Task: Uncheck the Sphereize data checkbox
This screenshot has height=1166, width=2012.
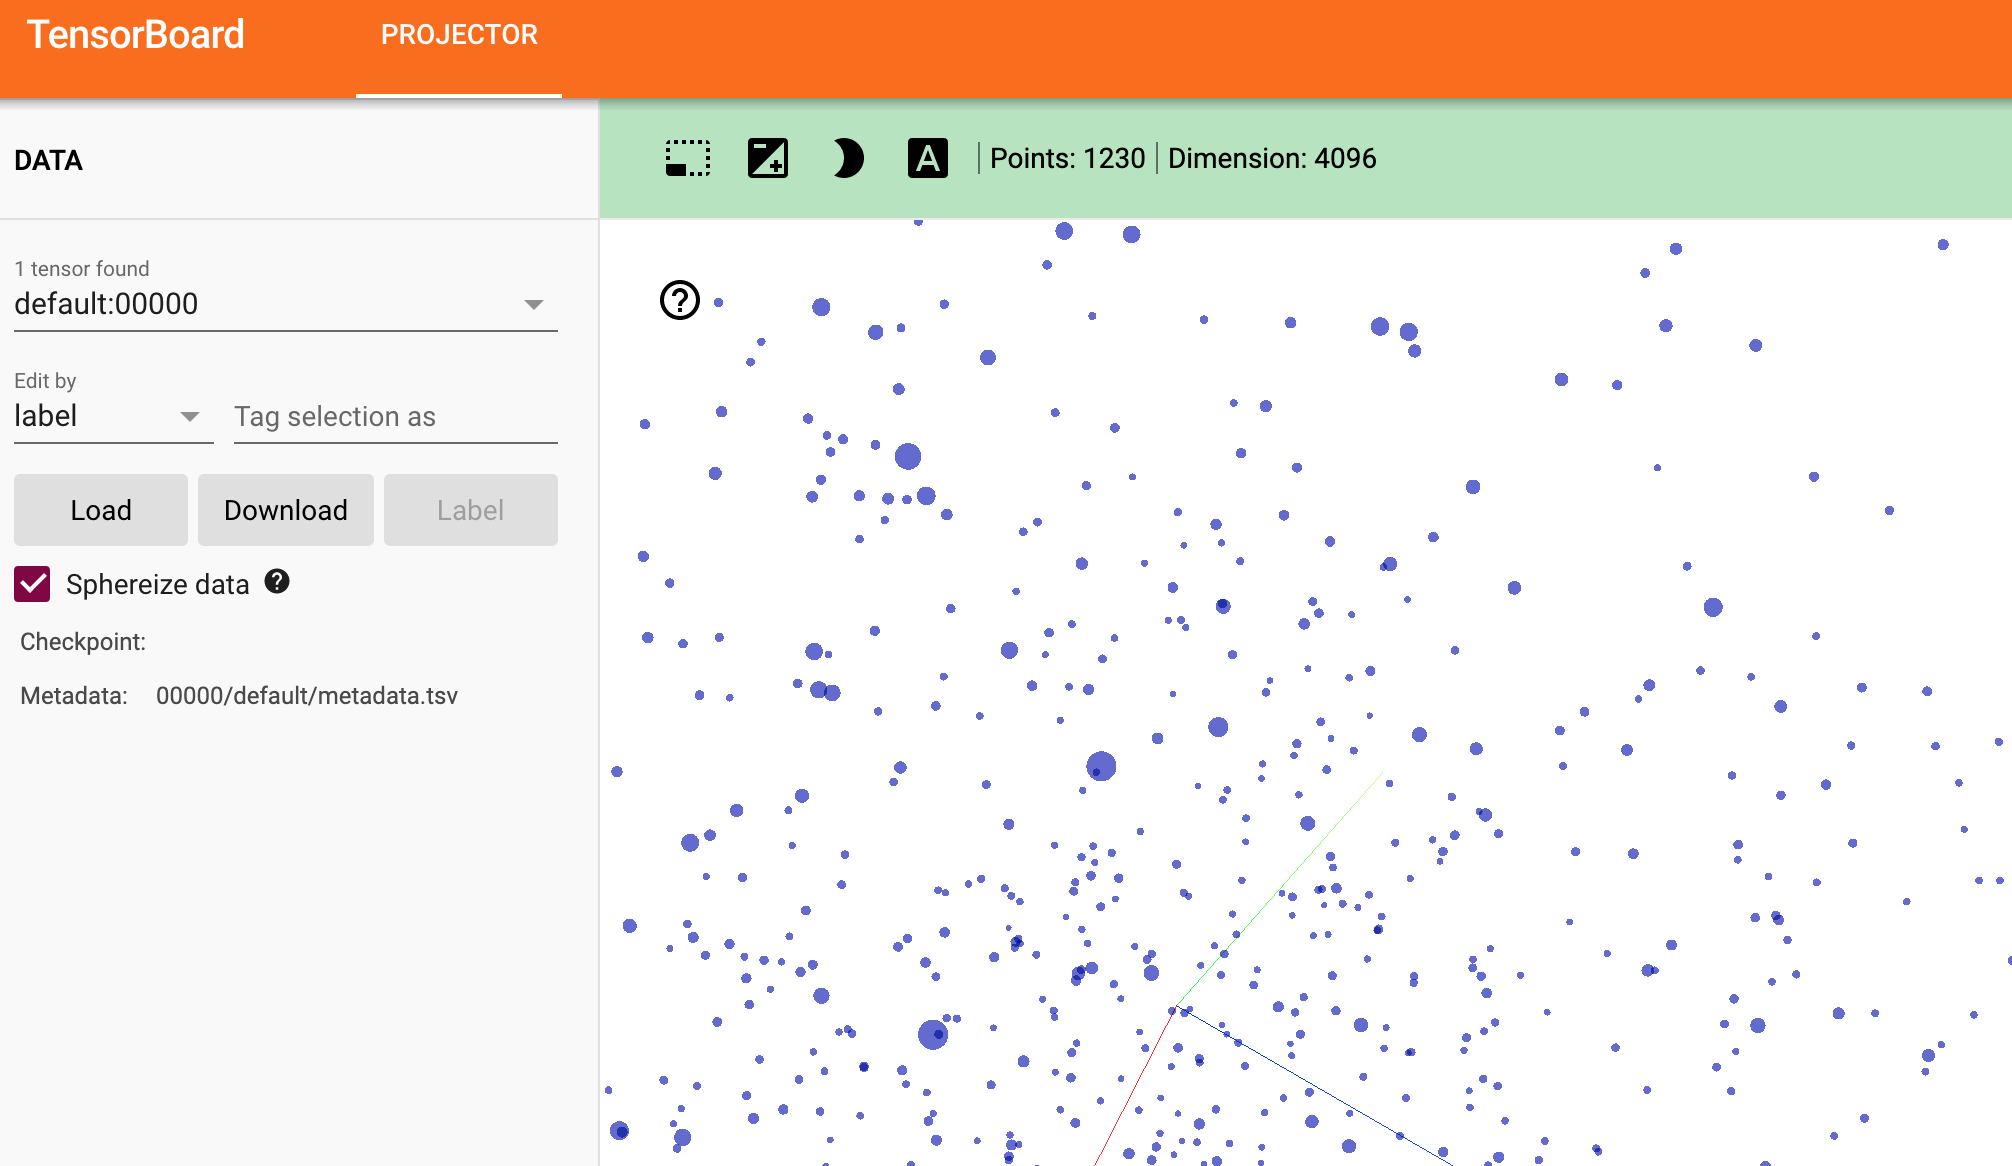Action: click(33, 584)
